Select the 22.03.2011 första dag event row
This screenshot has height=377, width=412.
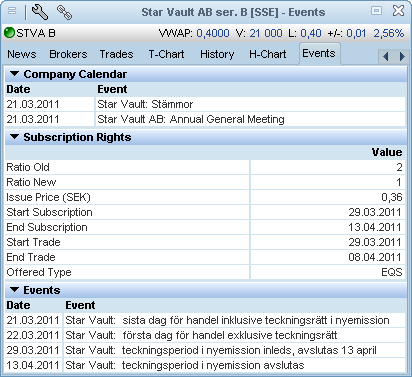205,335
